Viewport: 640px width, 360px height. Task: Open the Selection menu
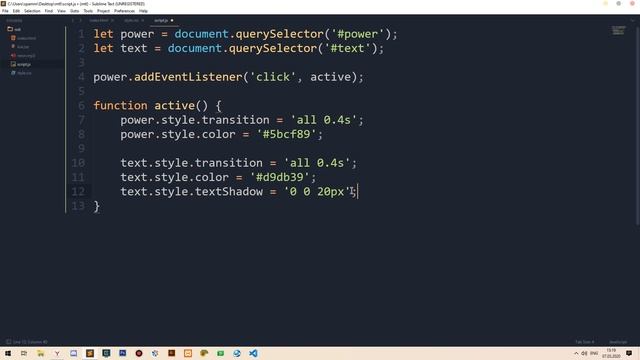point(32,11)
